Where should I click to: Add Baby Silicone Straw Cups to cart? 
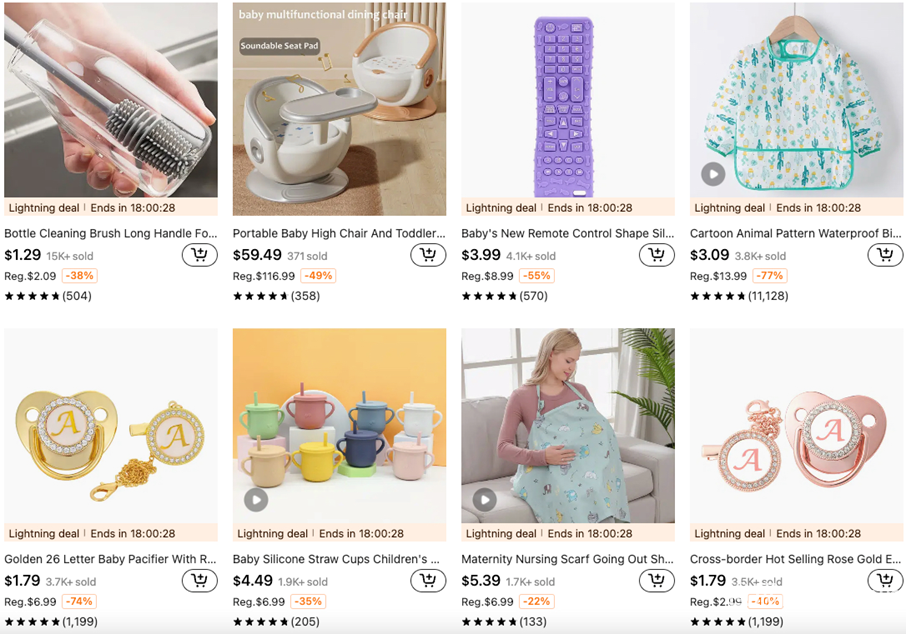428,581
